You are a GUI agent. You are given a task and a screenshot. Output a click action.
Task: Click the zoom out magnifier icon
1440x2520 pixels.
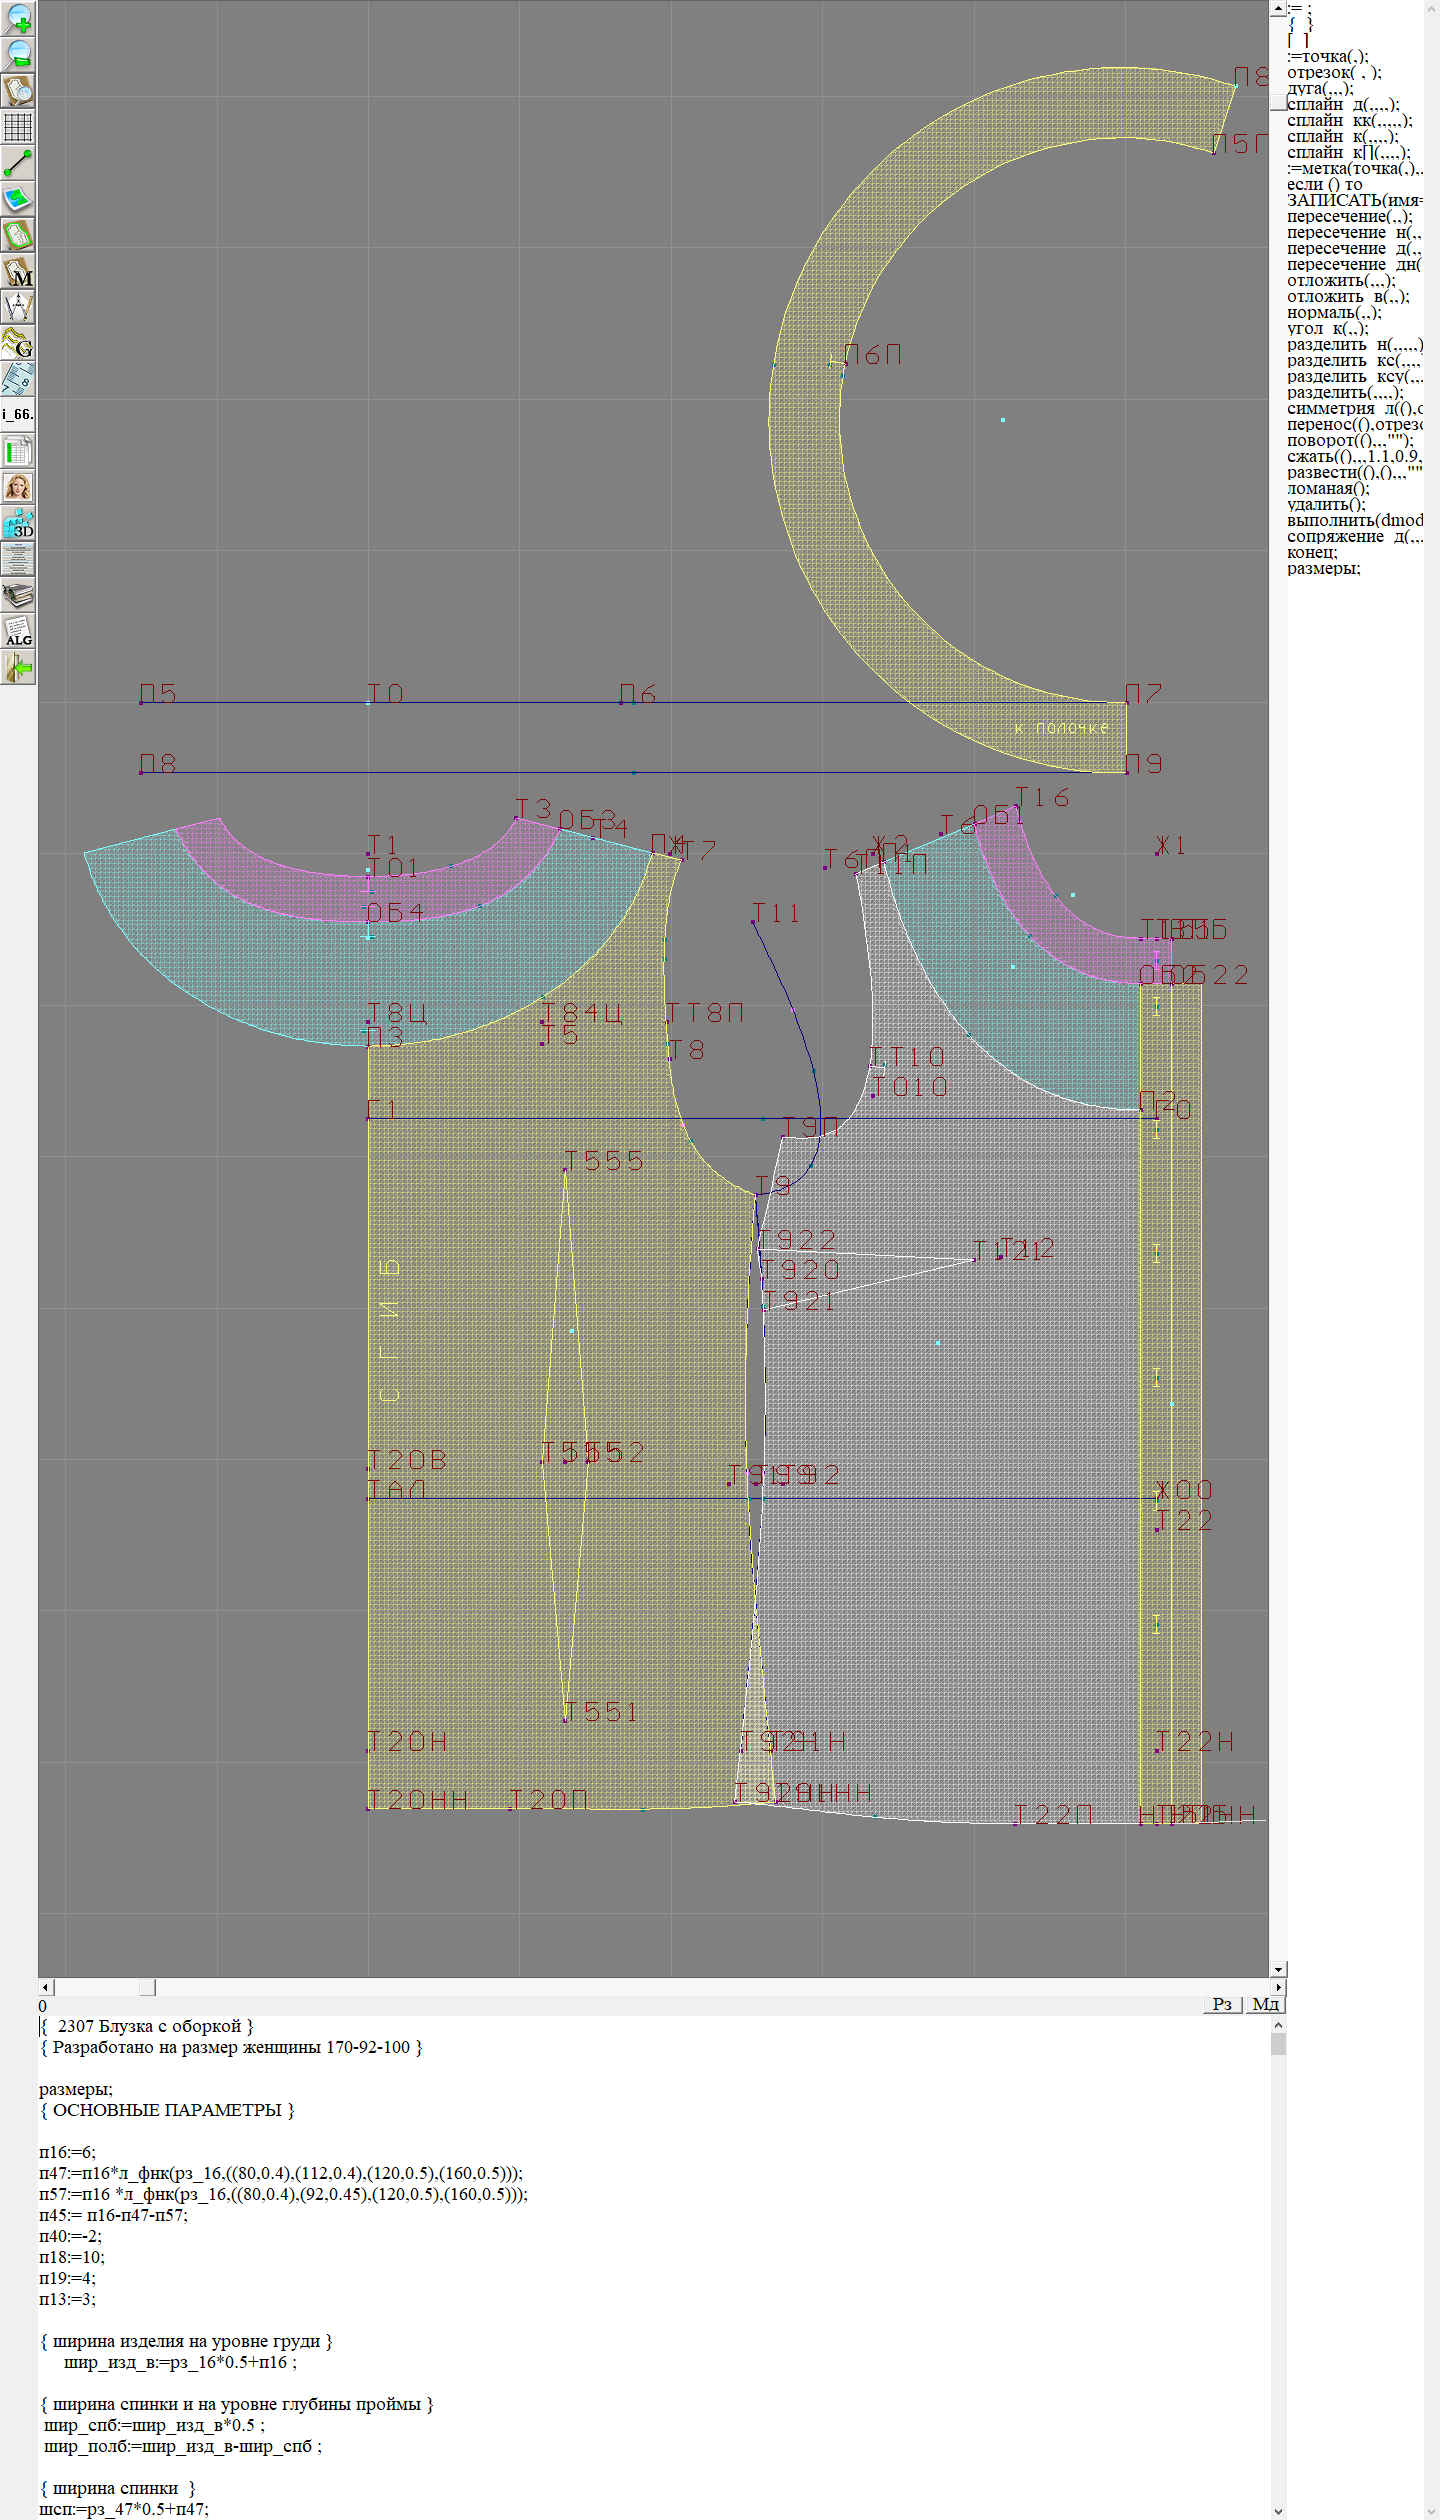tap(18, 54)
